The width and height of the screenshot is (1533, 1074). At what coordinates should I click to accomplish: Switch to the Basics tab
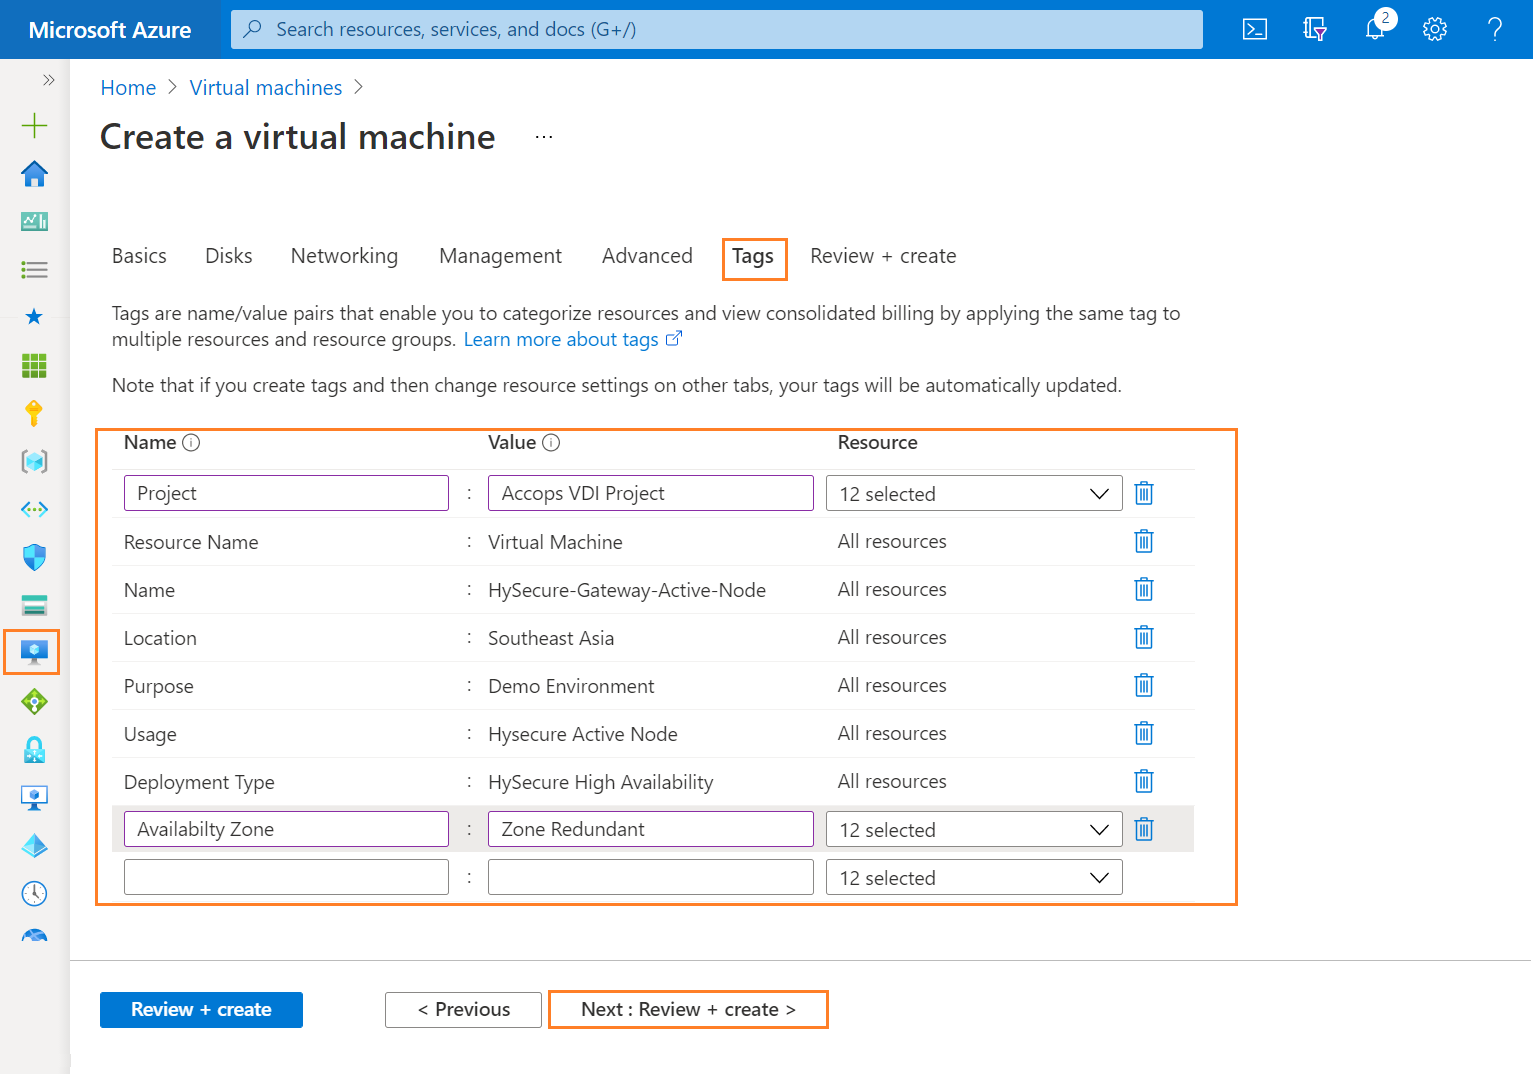[139, 256]
